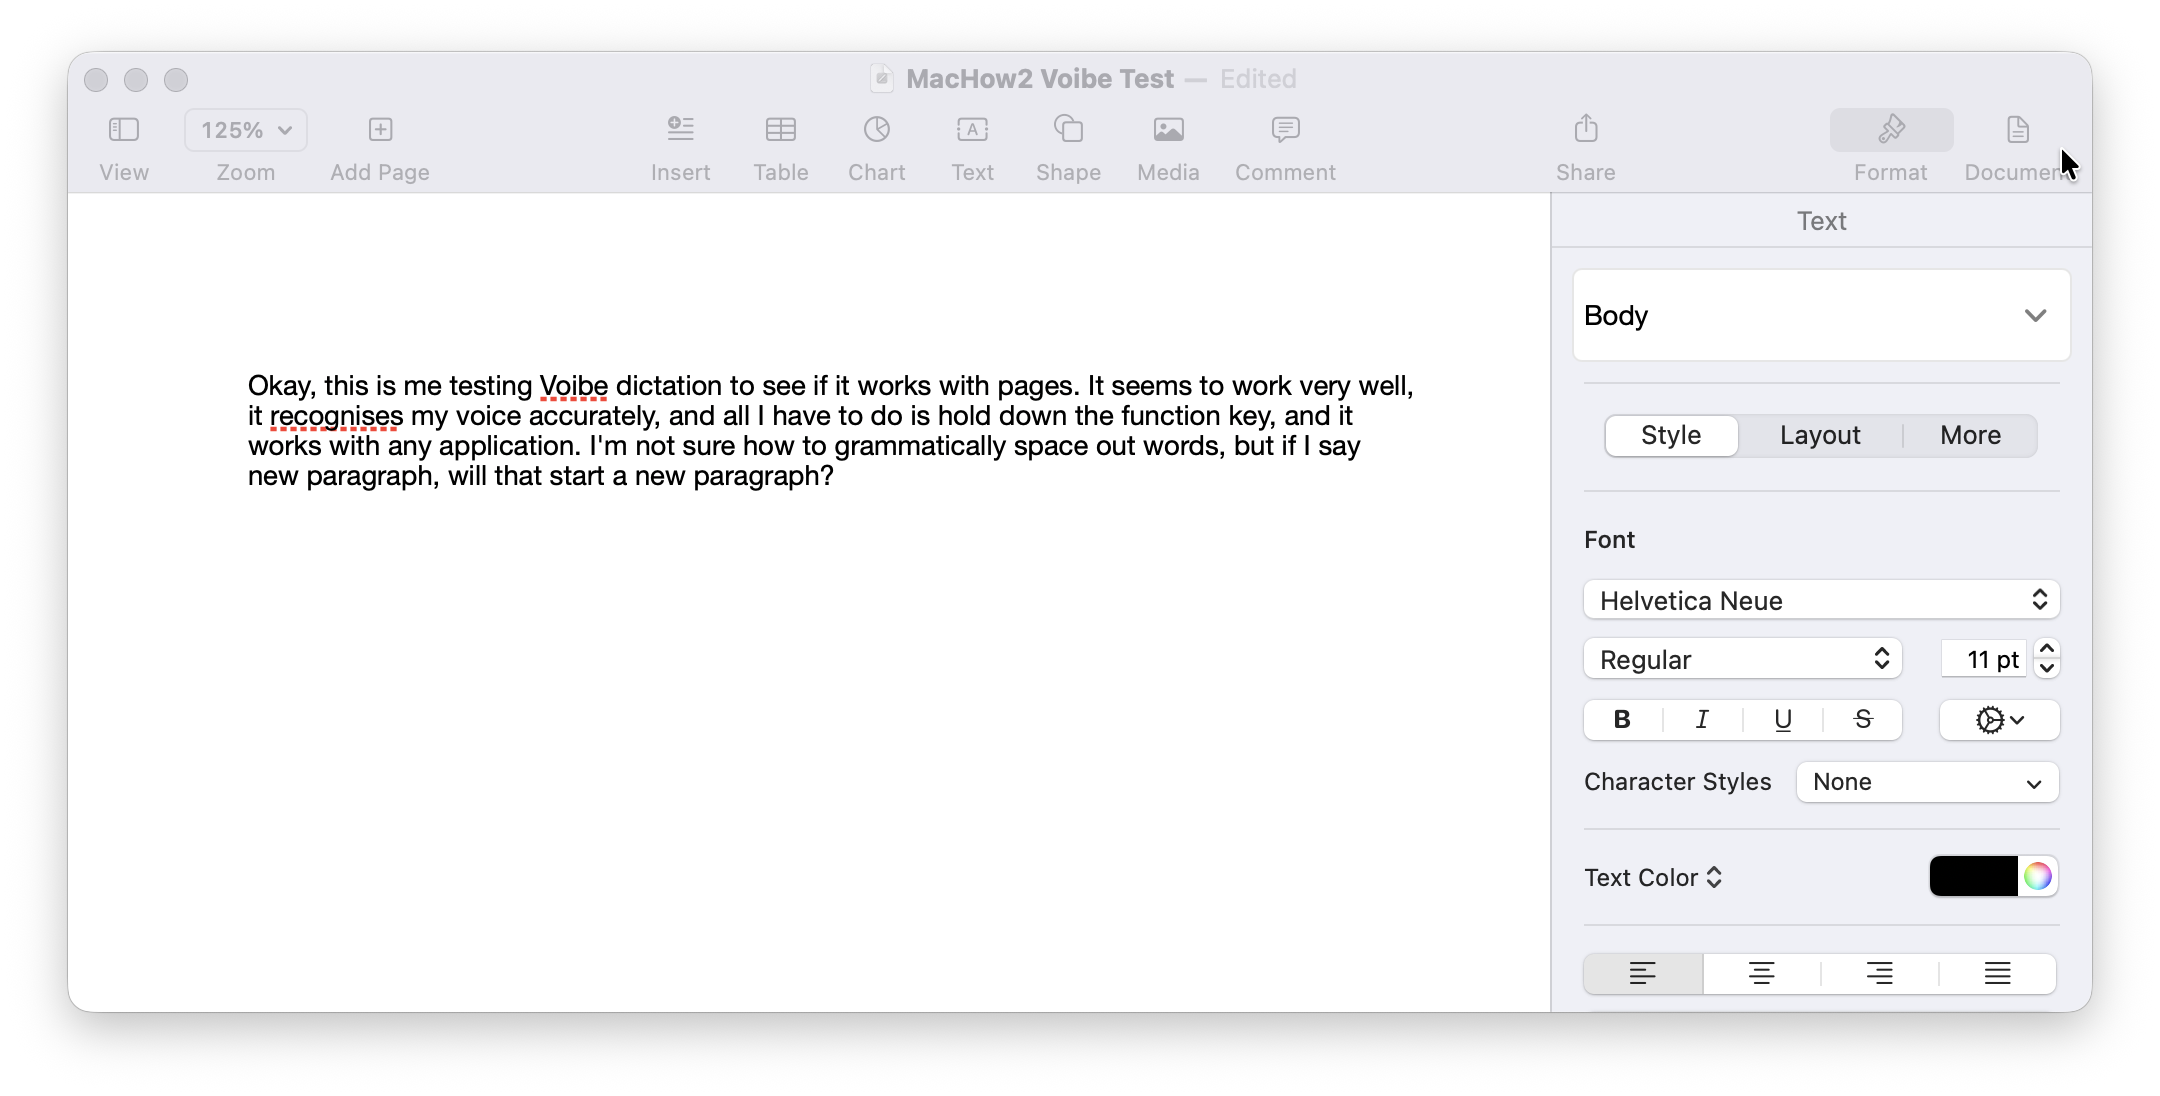Open Character Styles None dropdown
Image resolution: width=2160 pixels, height=1096 pixels.
click(1928, 782)
